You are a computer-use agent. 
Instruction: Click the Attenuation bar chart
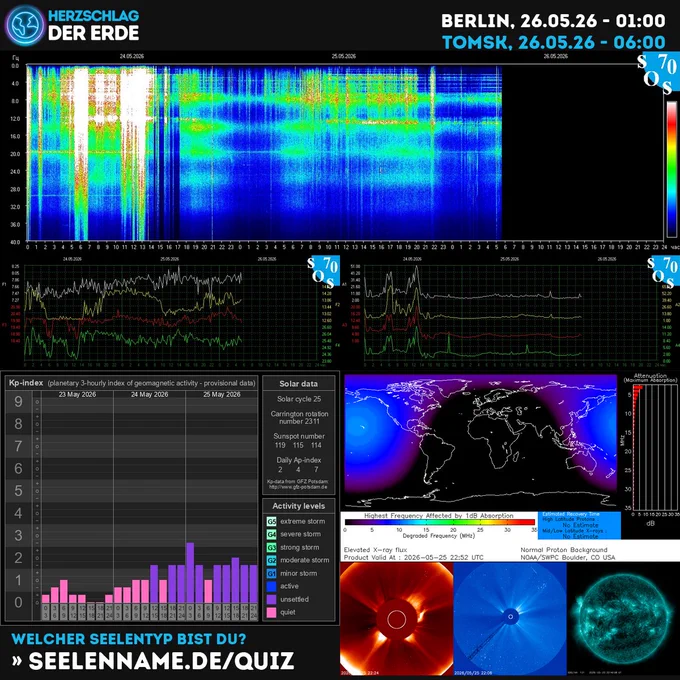[x=656, y=447]
